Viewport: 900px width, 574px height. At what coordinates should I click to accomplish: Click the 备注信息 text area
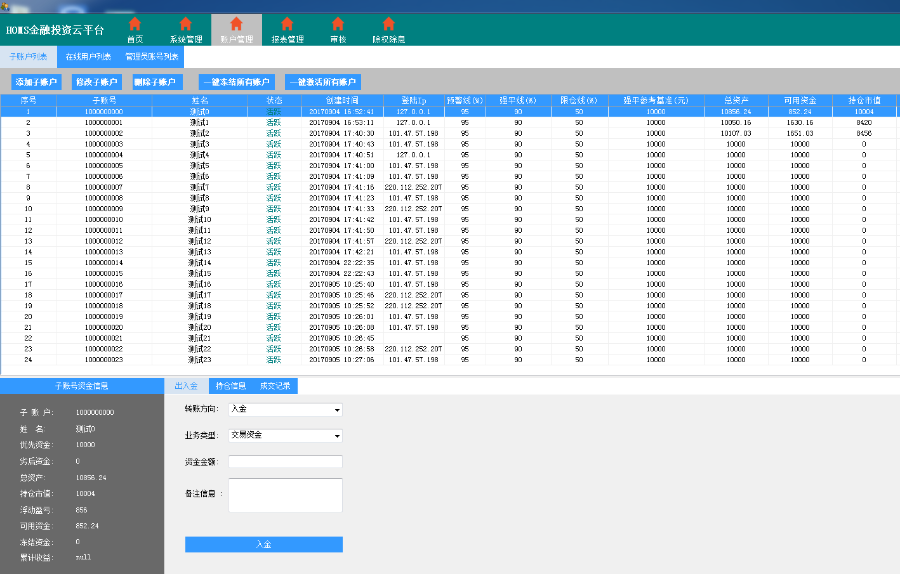coord(285,495)
